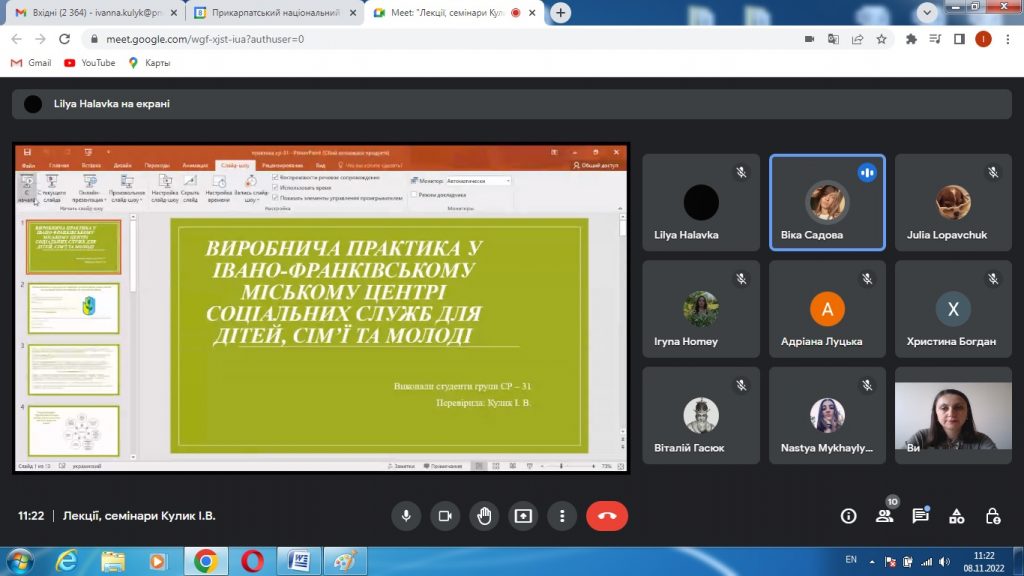Bookmark this page with the star icon
This screenshot has width=1024, height=576.
coord(881,39)
